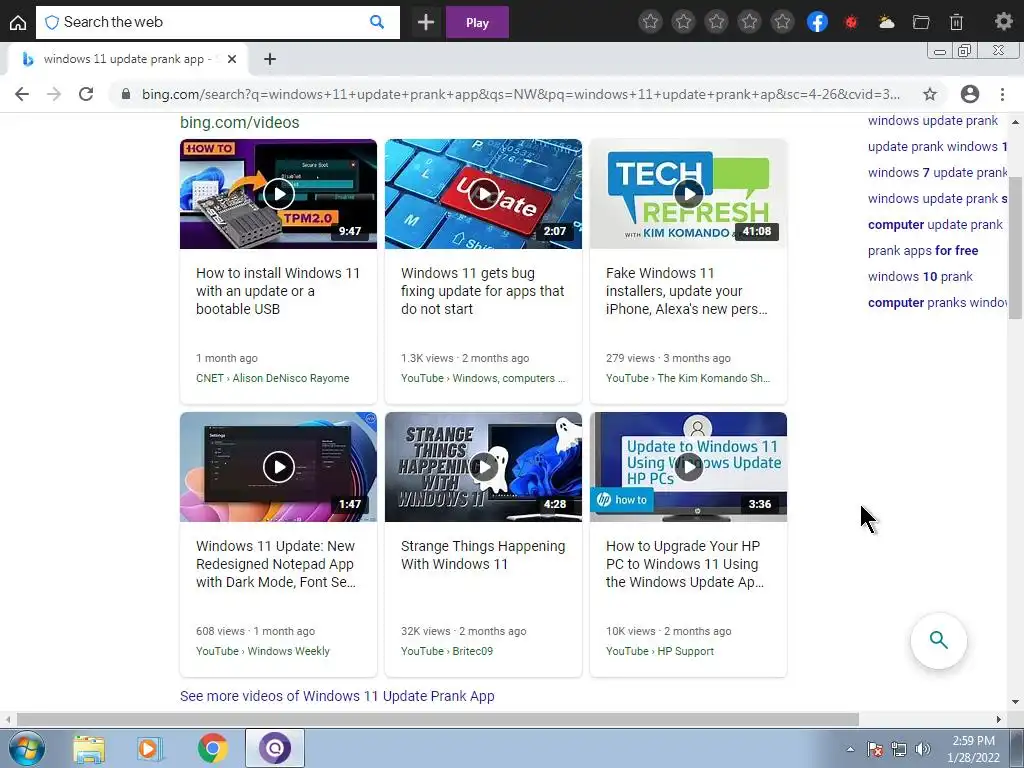Select related search 'windows update prank'
The width and height of the screenshot is (1024, 768).
click(933, 121)
